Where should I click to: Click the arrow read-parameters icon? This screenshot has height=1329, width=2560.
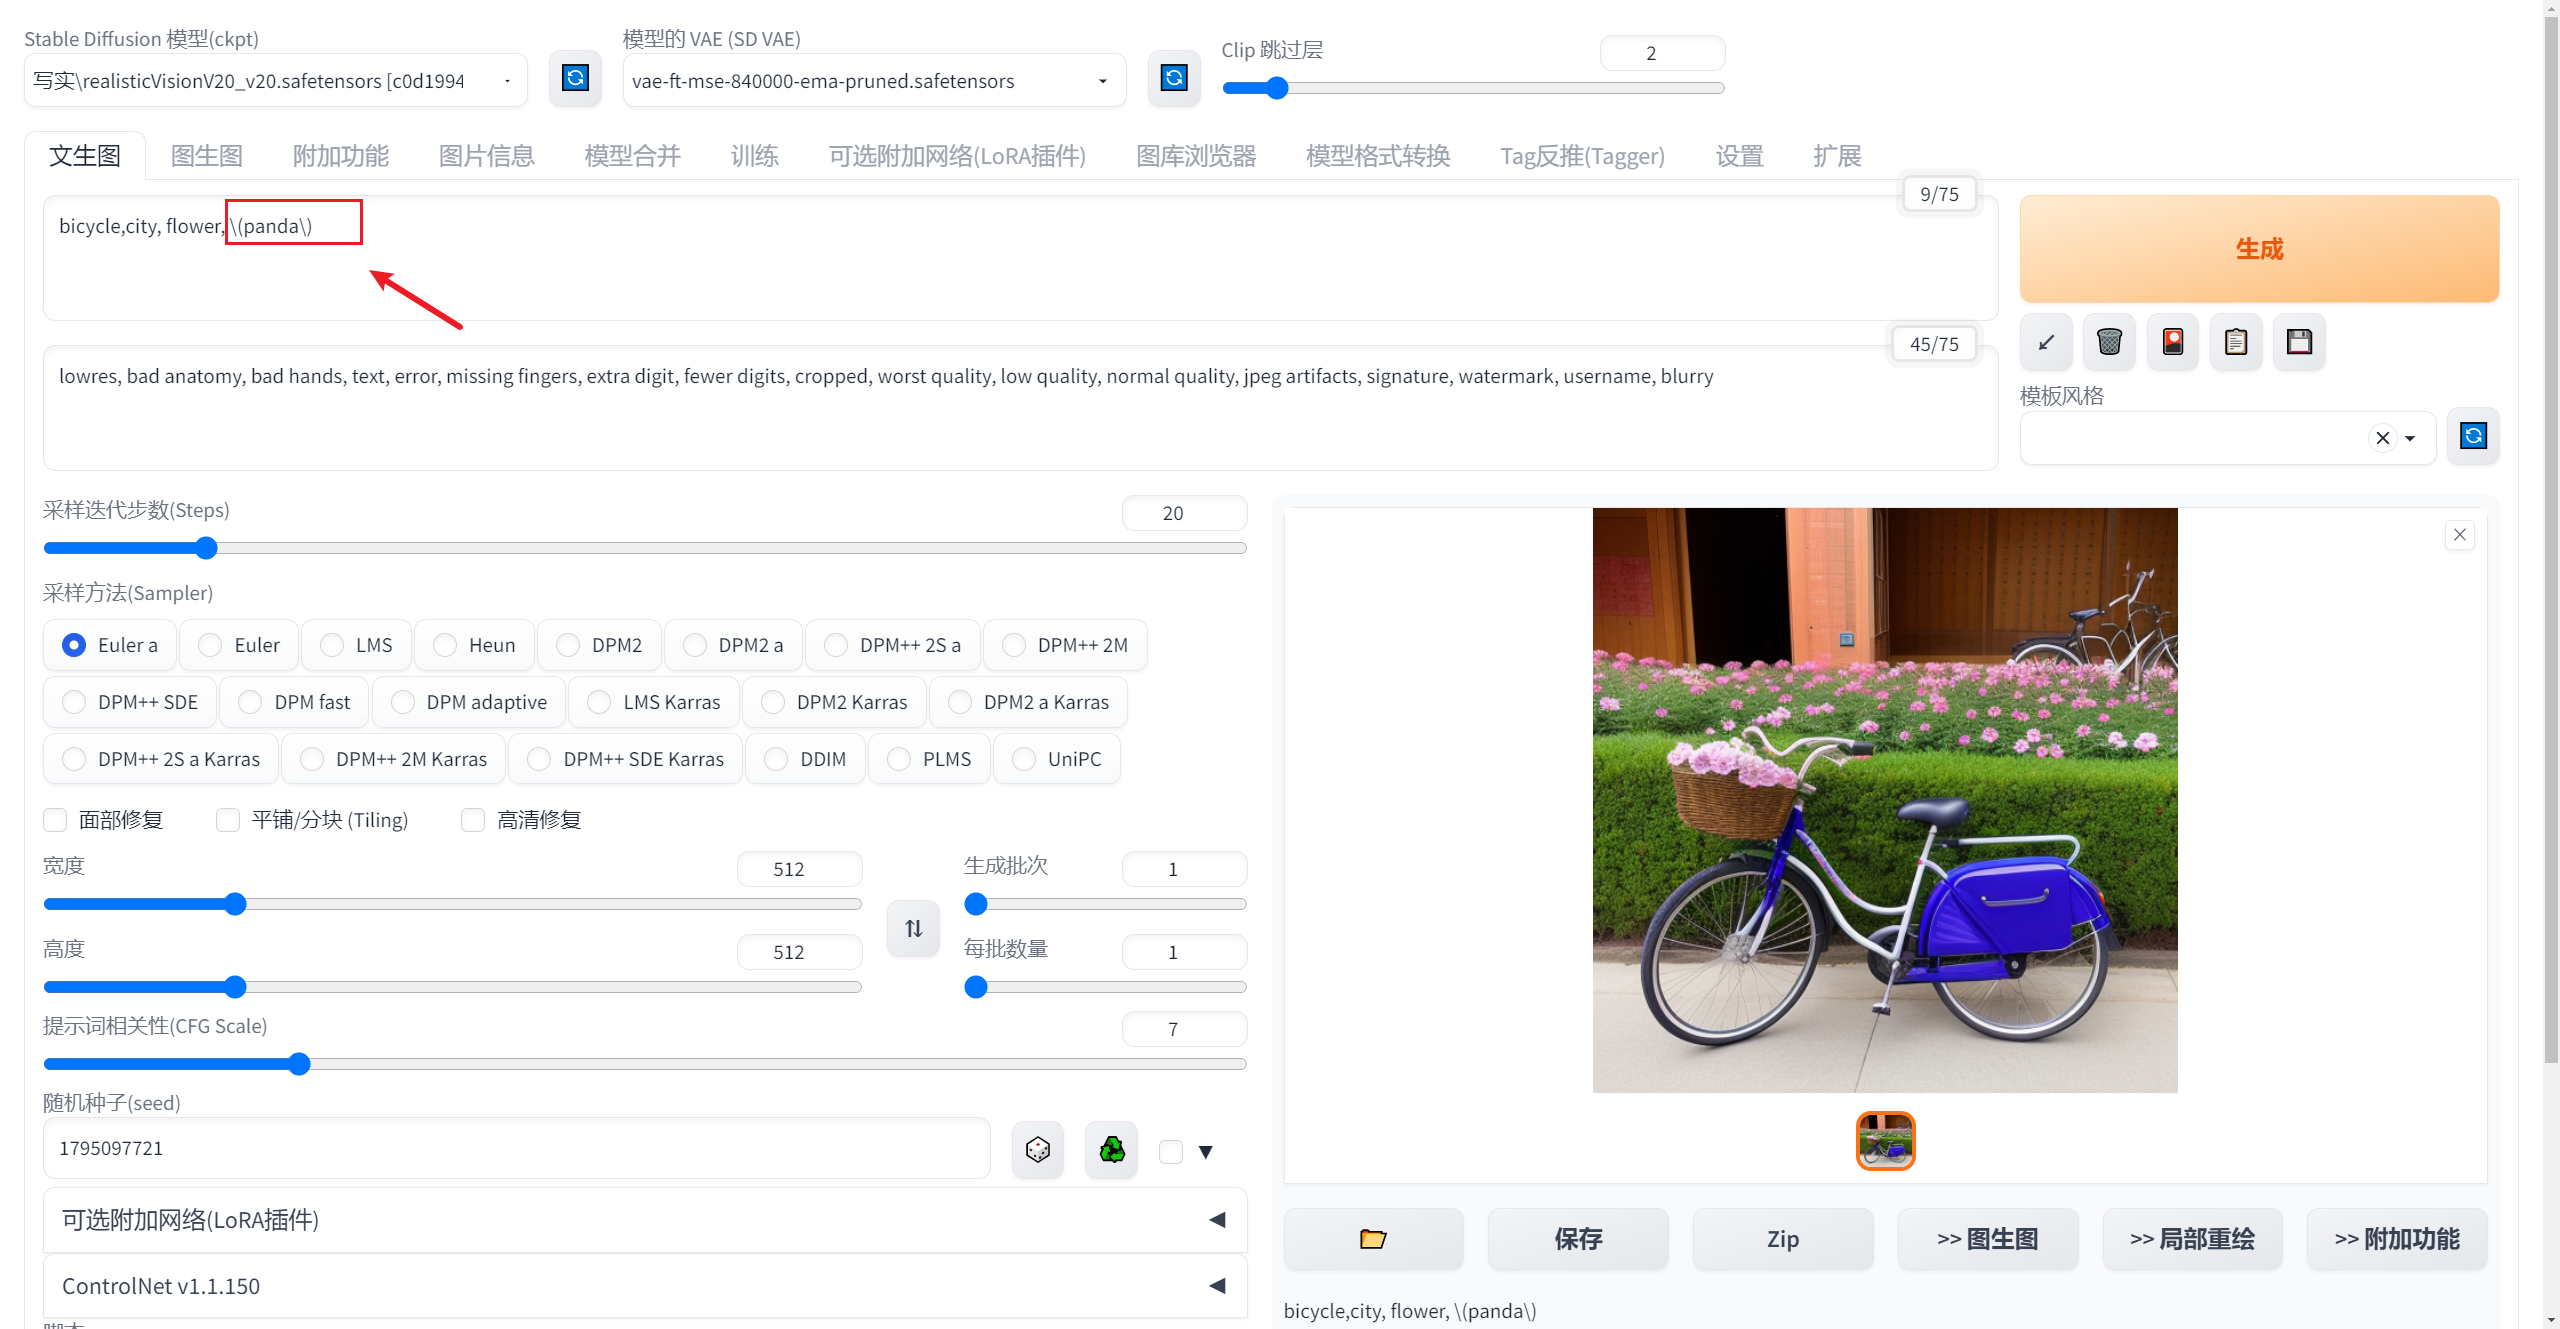pos(2046,342)
